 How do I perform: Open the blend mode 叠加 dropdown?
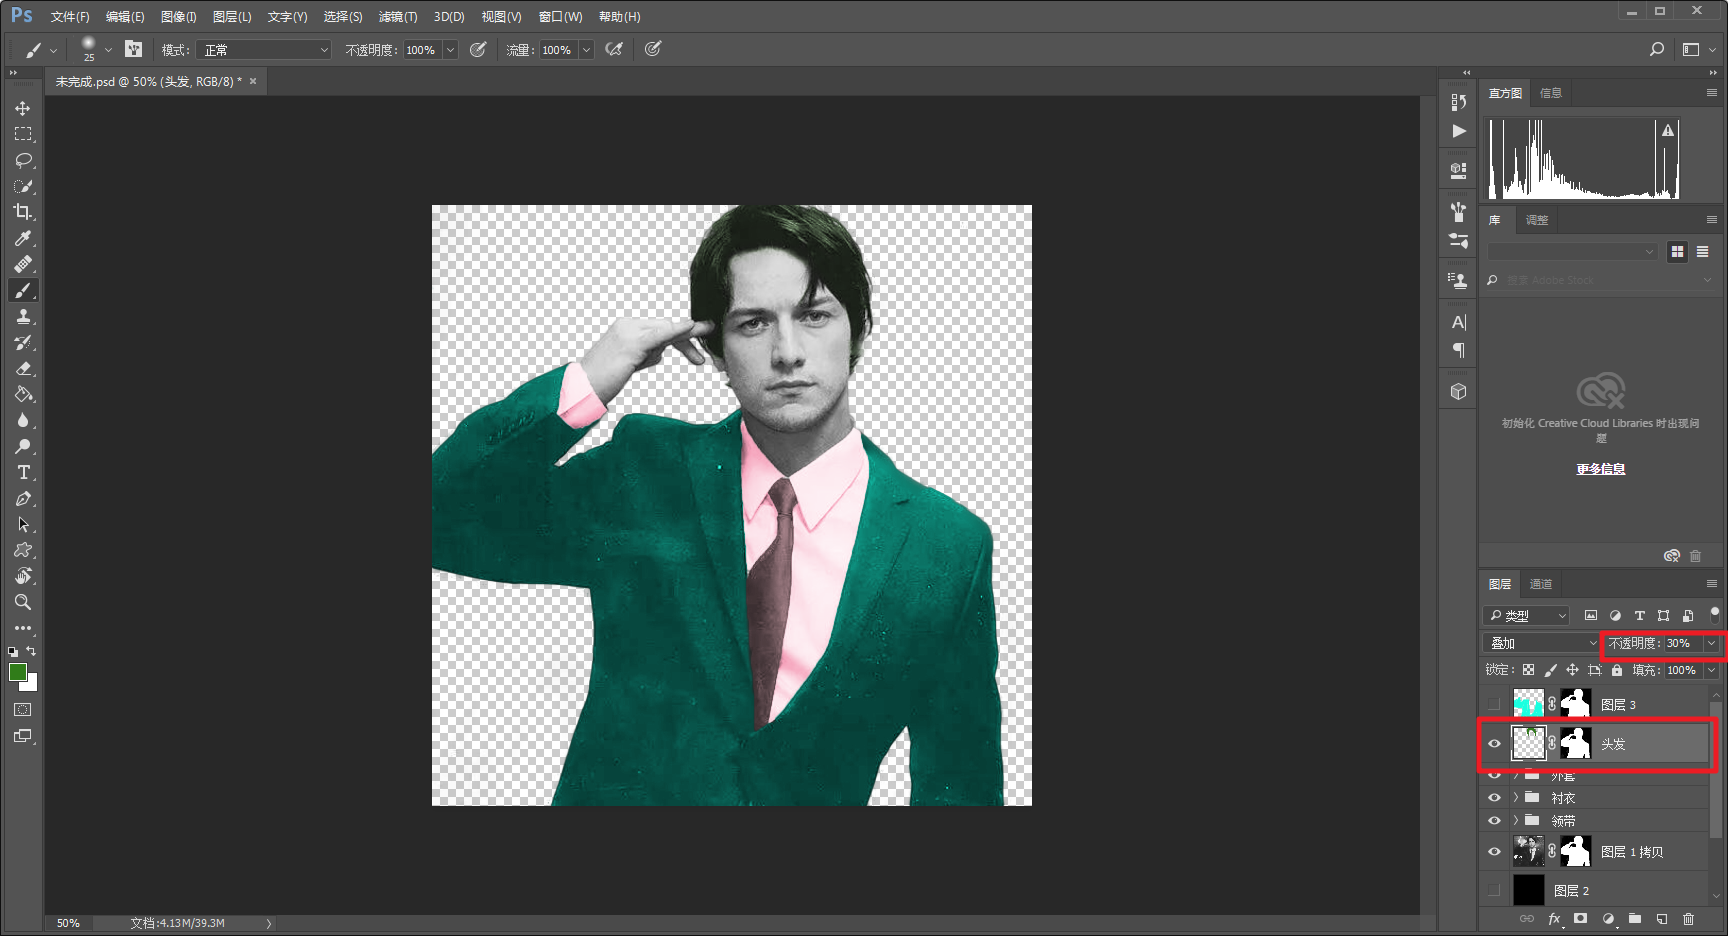coord(1542,643)
